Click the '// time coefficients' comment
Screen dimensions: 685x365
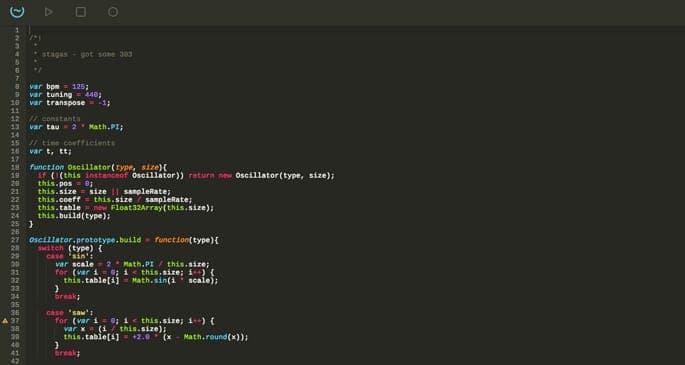coord(72,143)
